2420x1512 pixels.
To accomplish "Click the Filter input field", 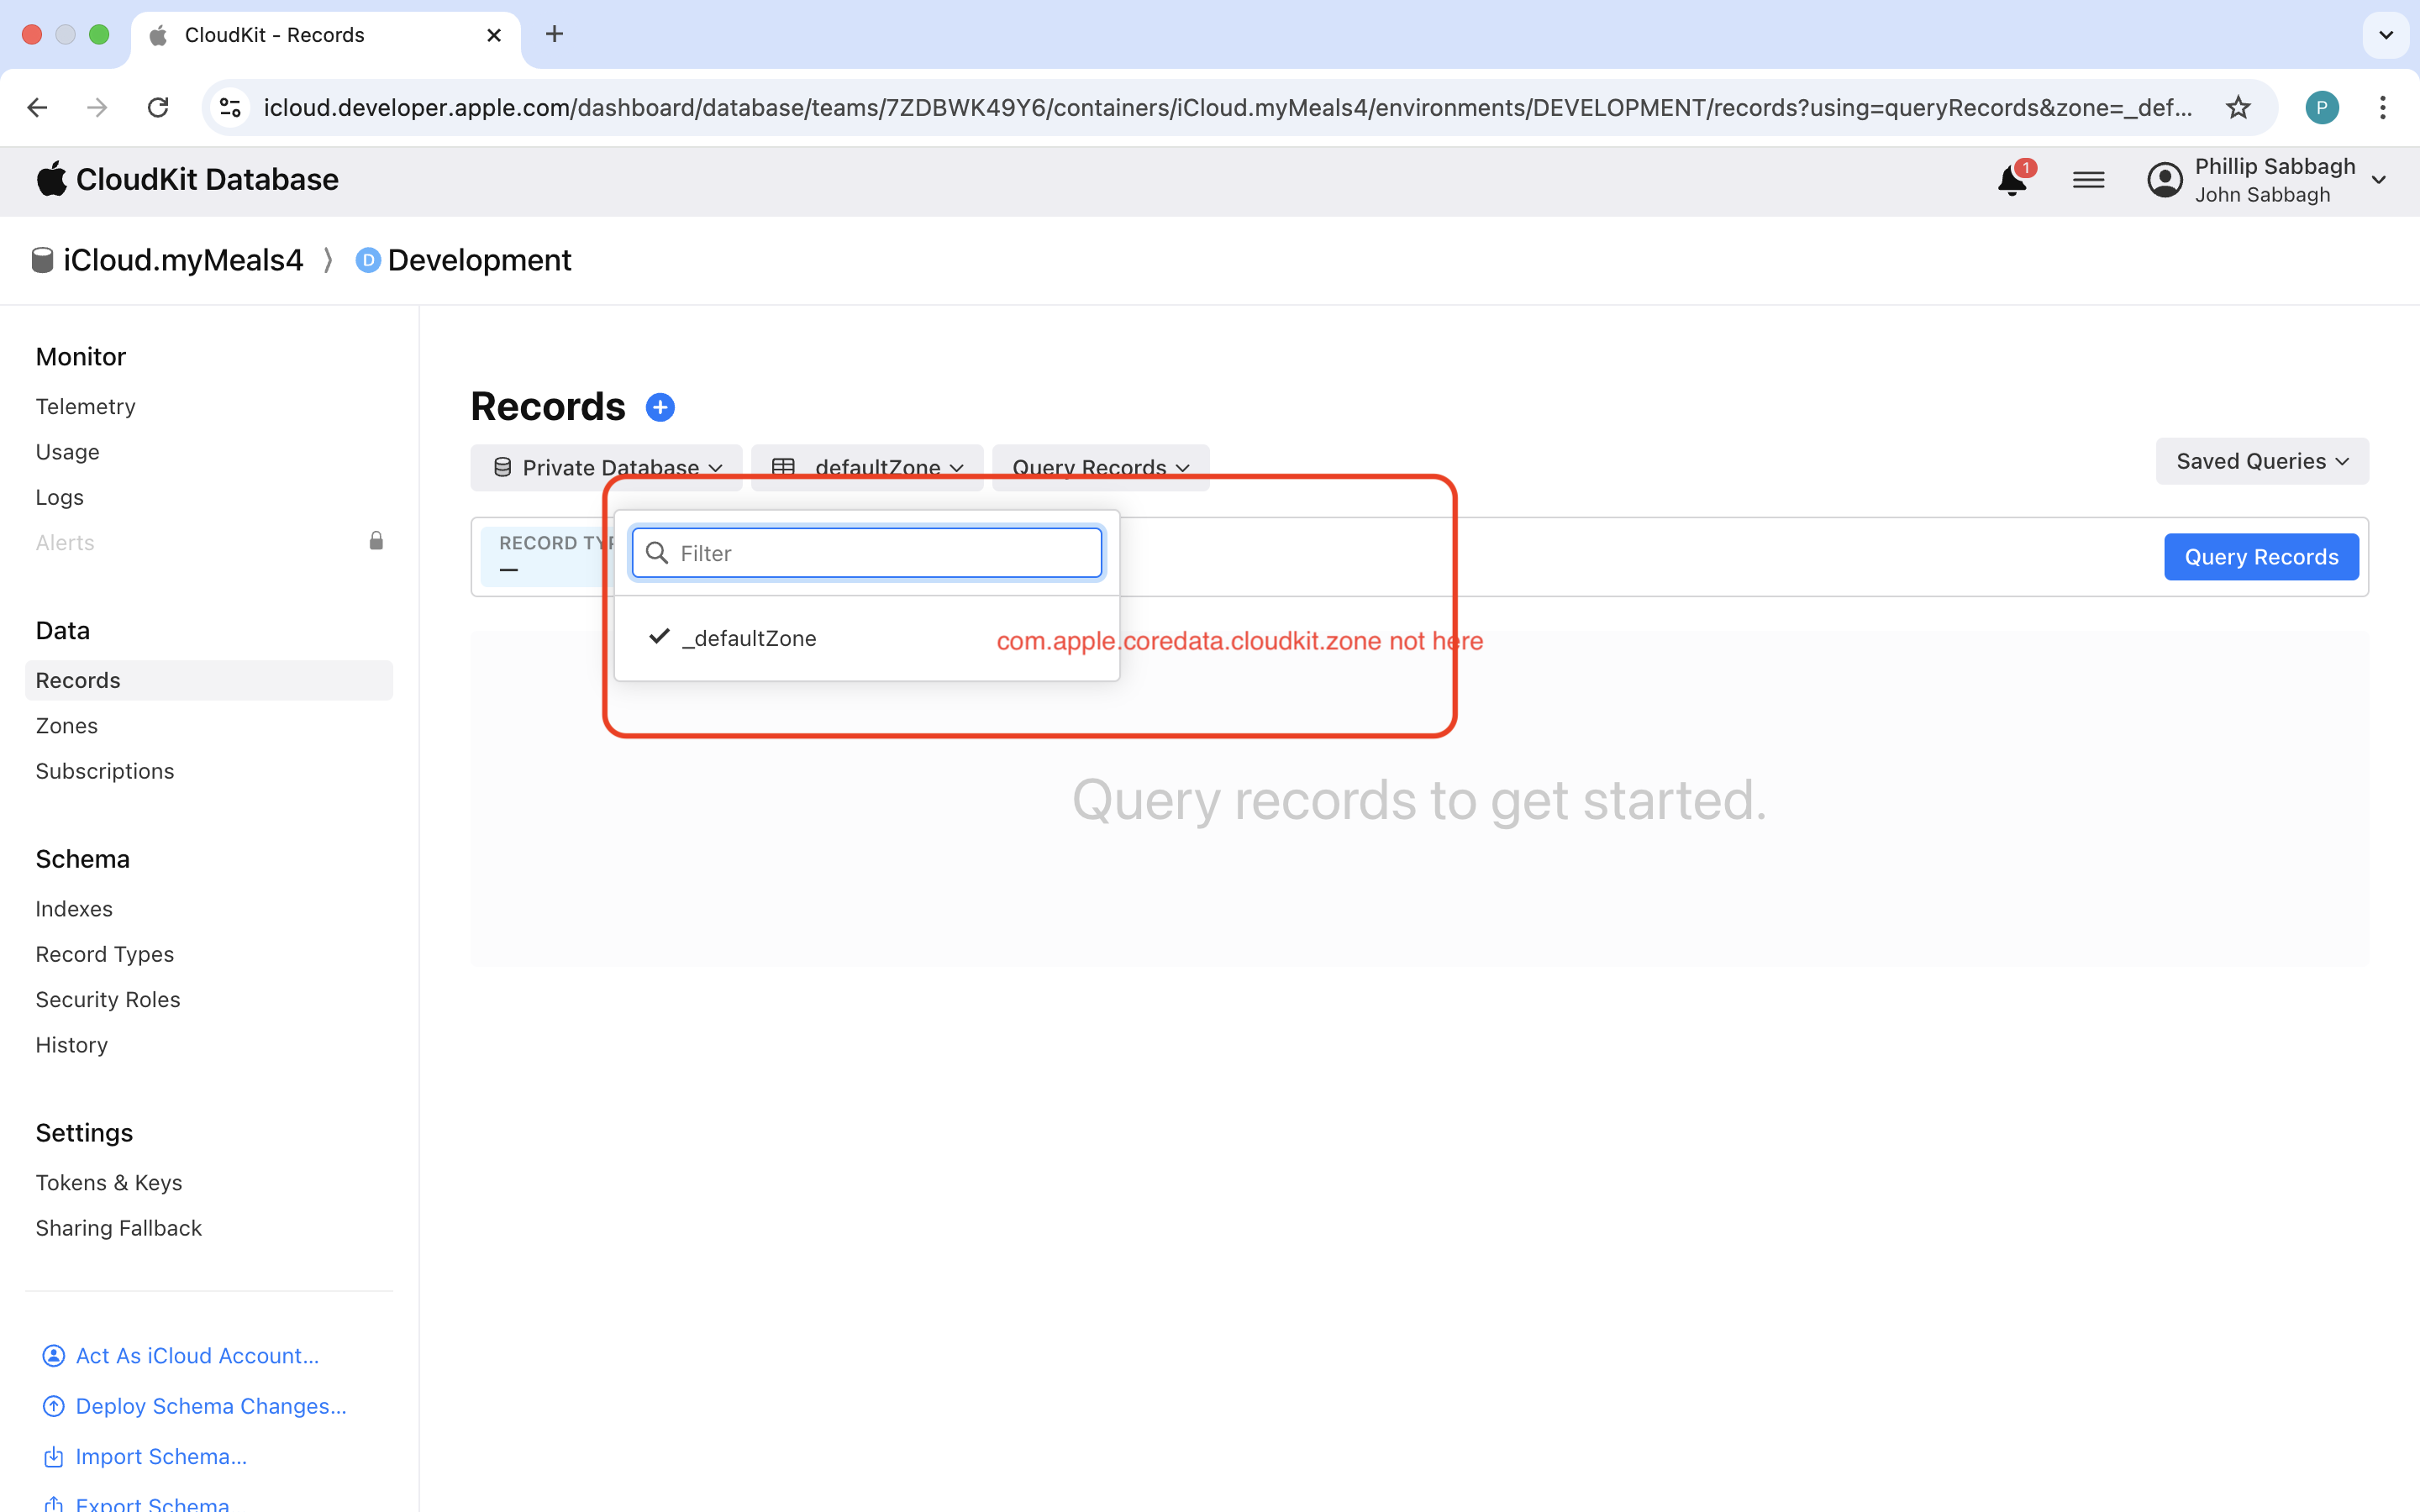I will 866,553.
